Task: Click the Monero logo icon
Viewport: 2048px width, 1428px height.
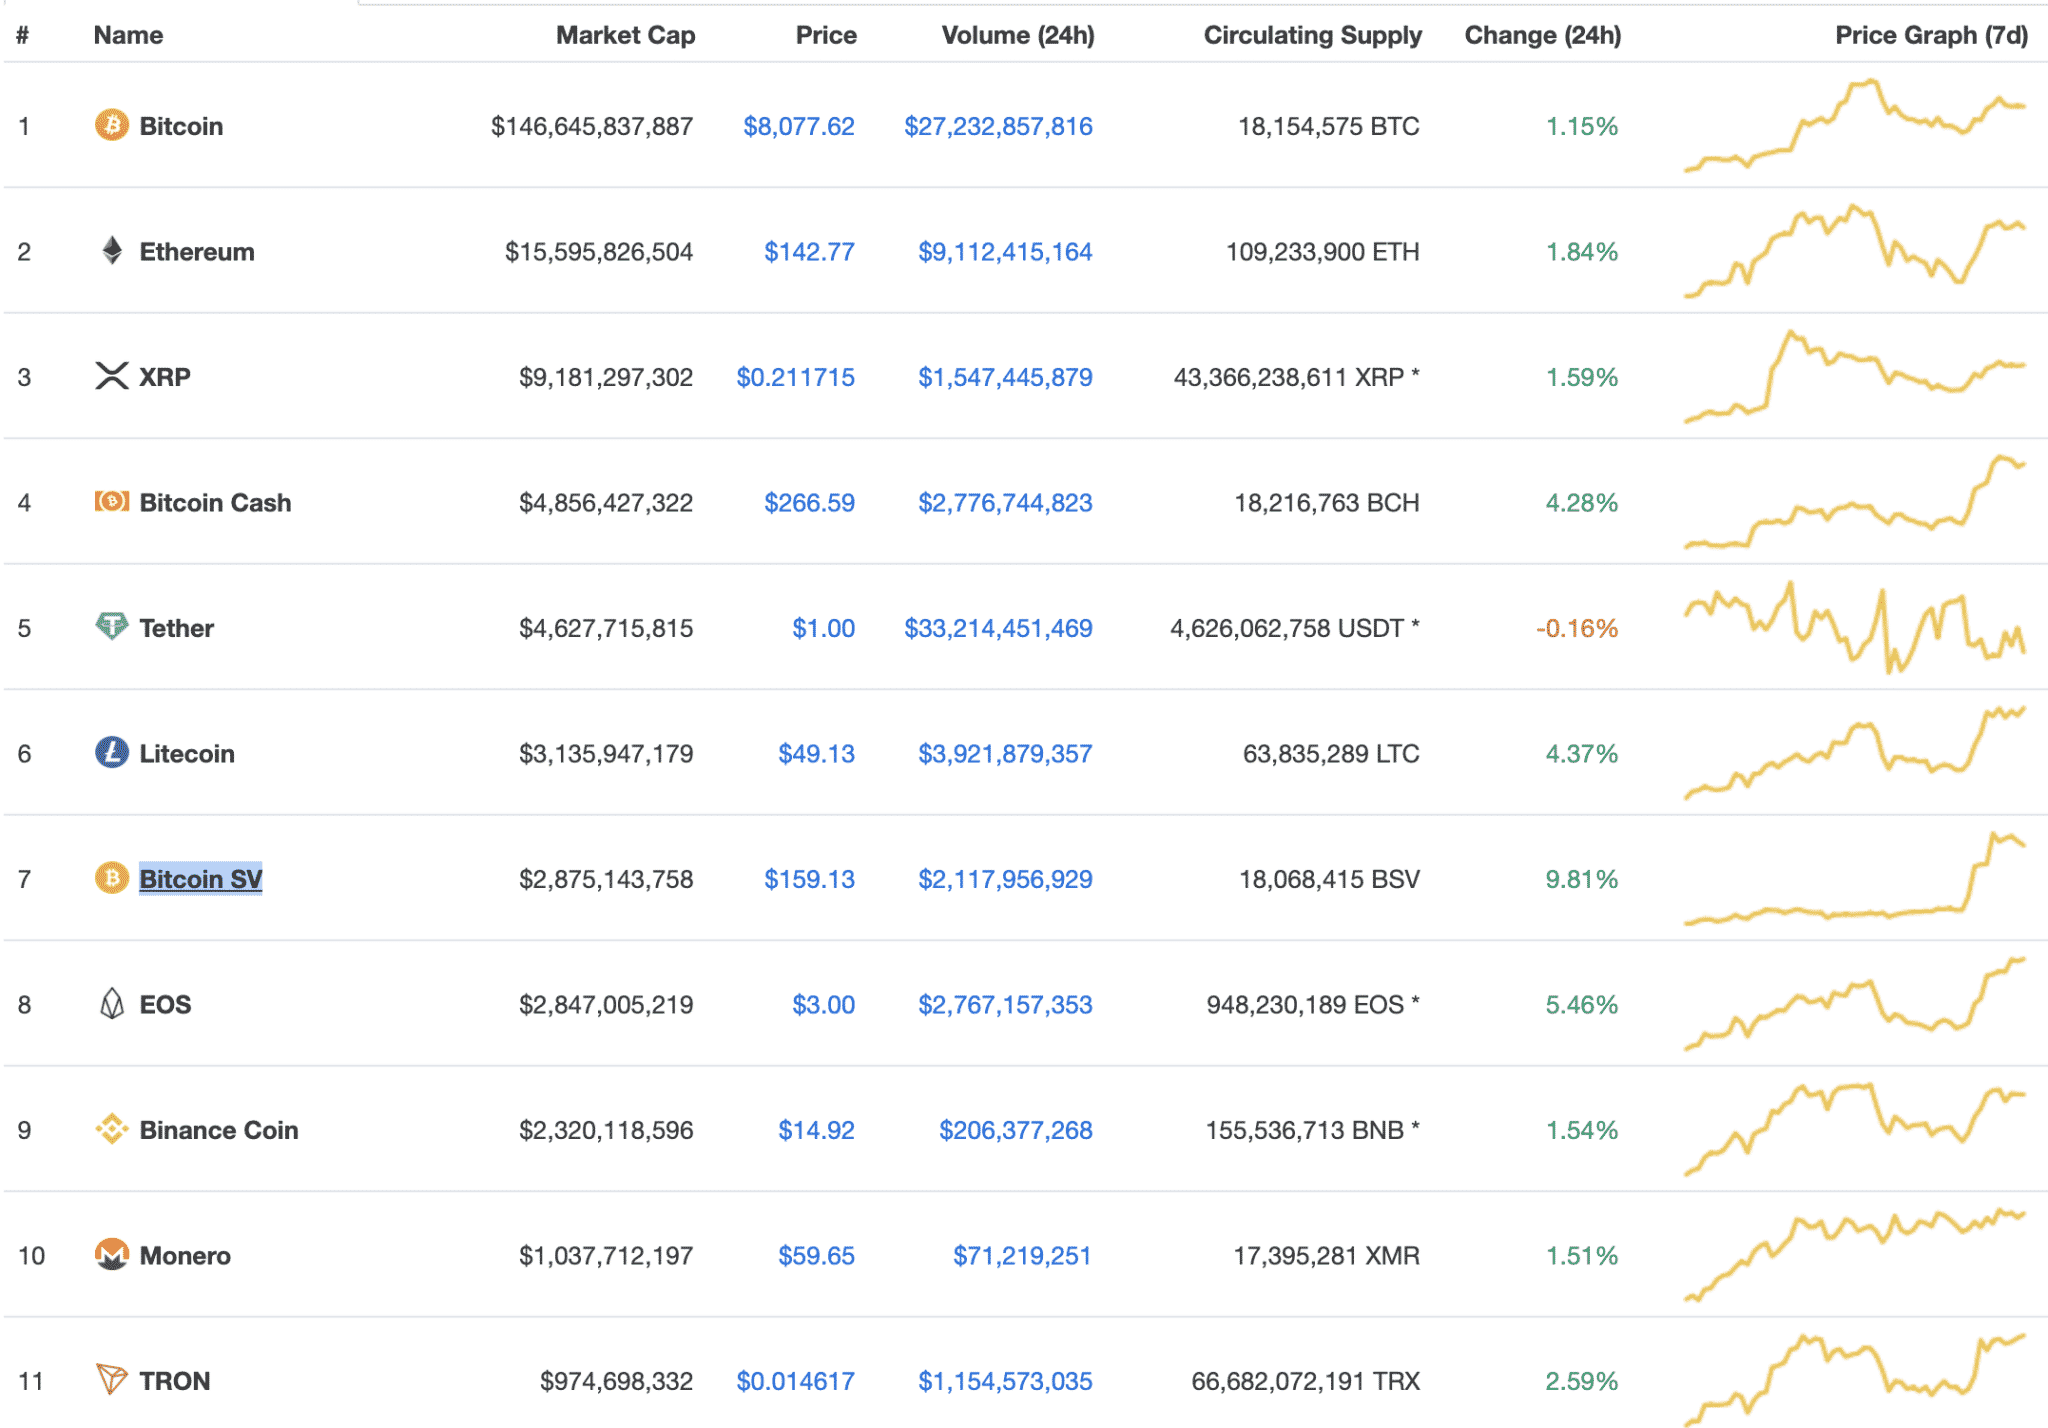Action: click(111, 1254)
